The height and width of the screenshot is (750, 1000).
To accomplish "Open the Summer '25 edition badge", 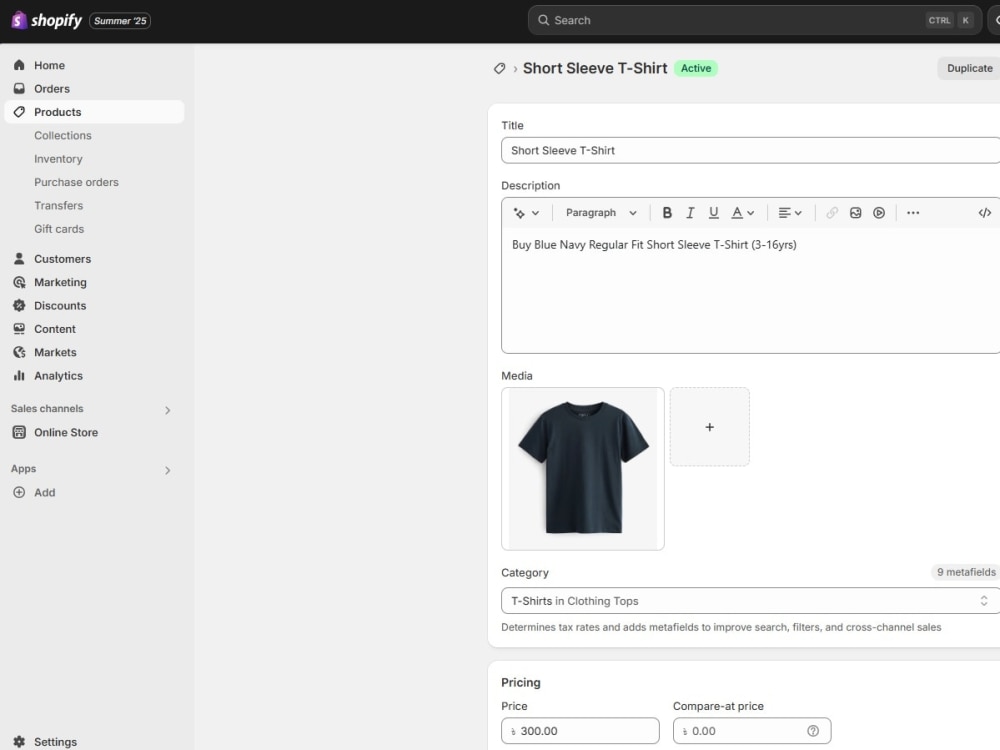I will pyautogui.click(x=120, y=20).
